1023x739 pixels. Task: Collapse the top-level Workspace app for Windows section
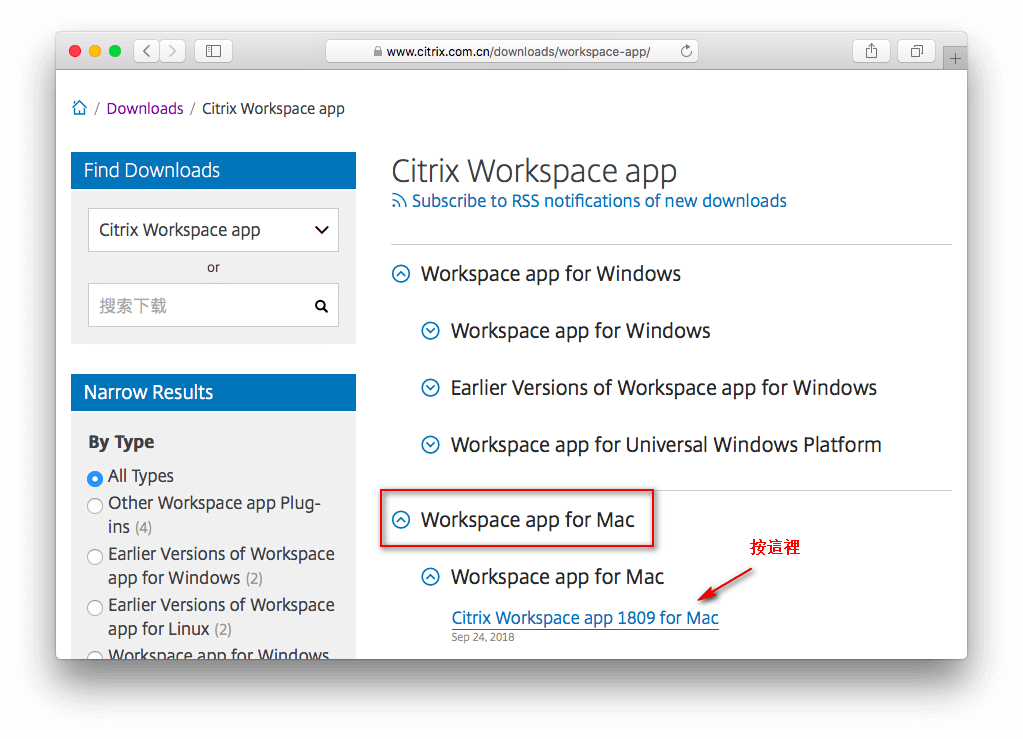[x=401, y=274]
